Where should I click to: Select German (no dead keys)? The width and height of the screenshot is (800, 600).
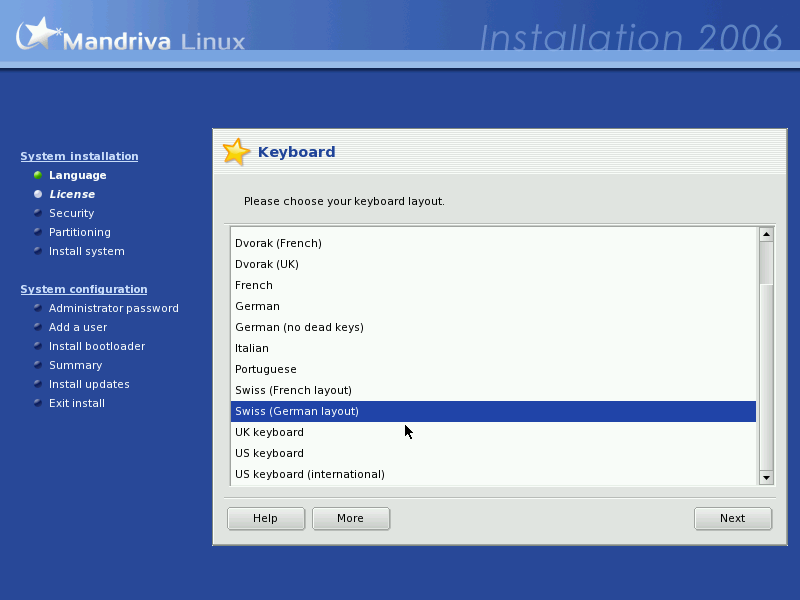tap(493, 327)
